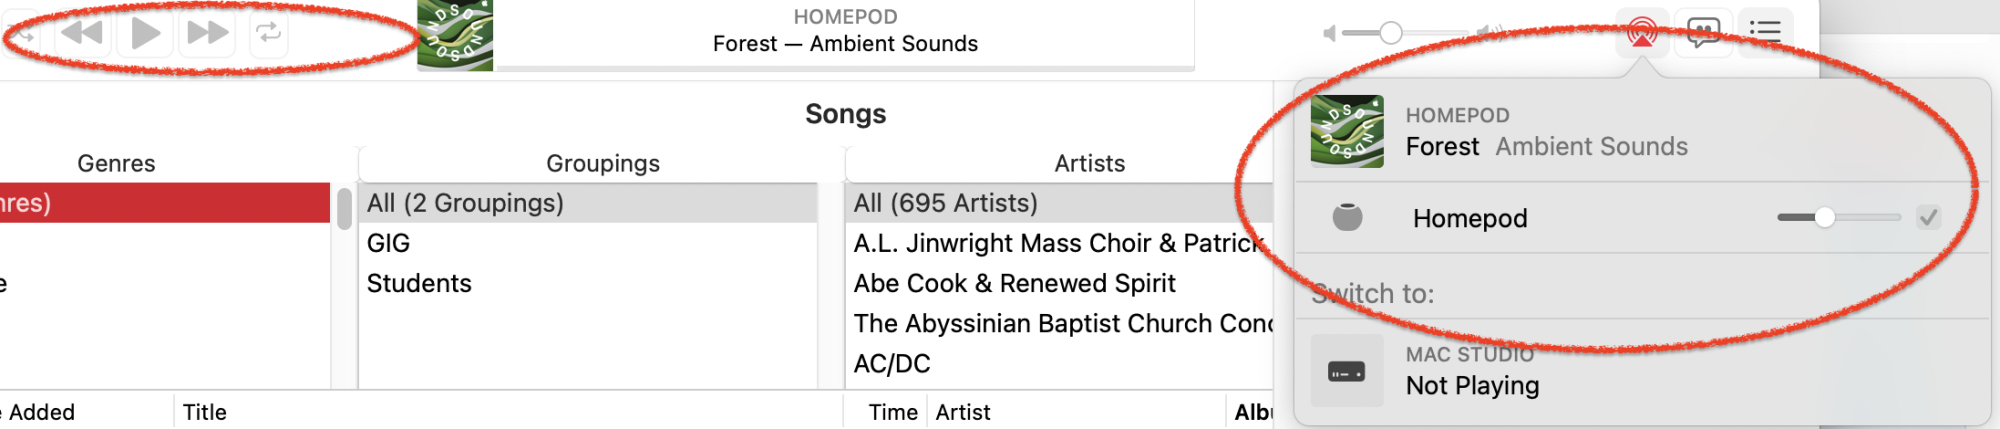Click the Forest album artwork in header

click(455, 35)
